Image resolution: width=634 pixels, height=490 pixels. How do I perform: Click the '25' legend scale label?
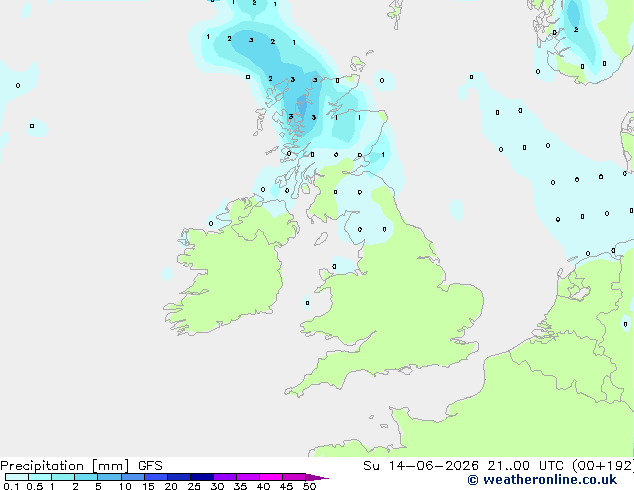click(194, 486)
